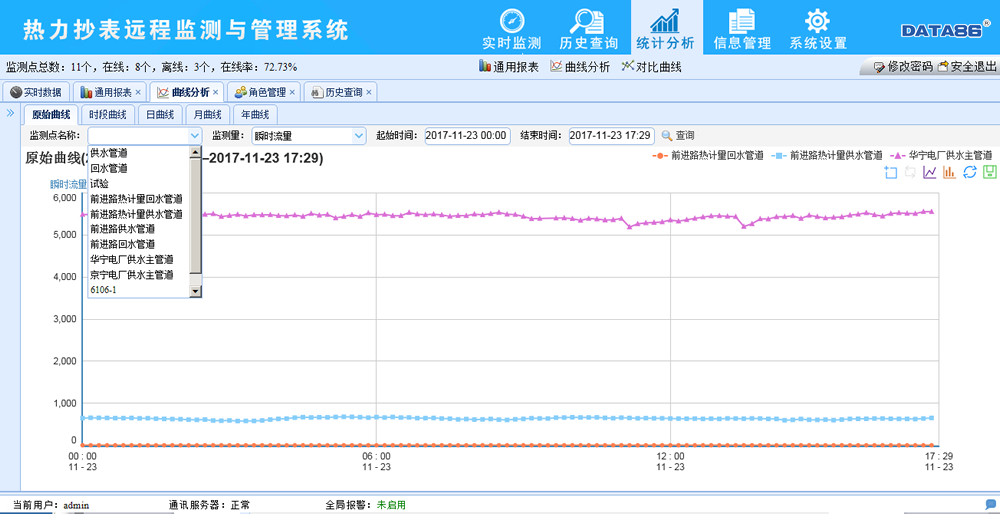This screenshot has height=514, width=1000.
Task: Click the 安全退出 logout link
Action: tap(967, 67)
